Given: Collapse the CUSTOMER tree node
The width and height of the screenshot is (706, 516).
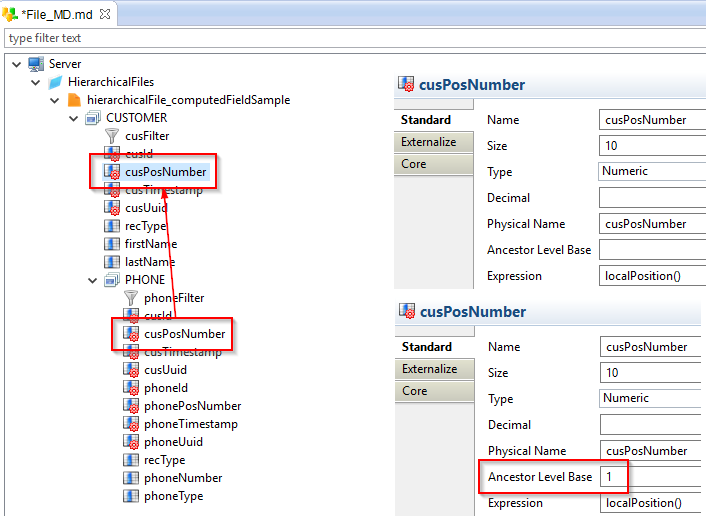Looking at the screenshot, I should [x=73, y=118].
